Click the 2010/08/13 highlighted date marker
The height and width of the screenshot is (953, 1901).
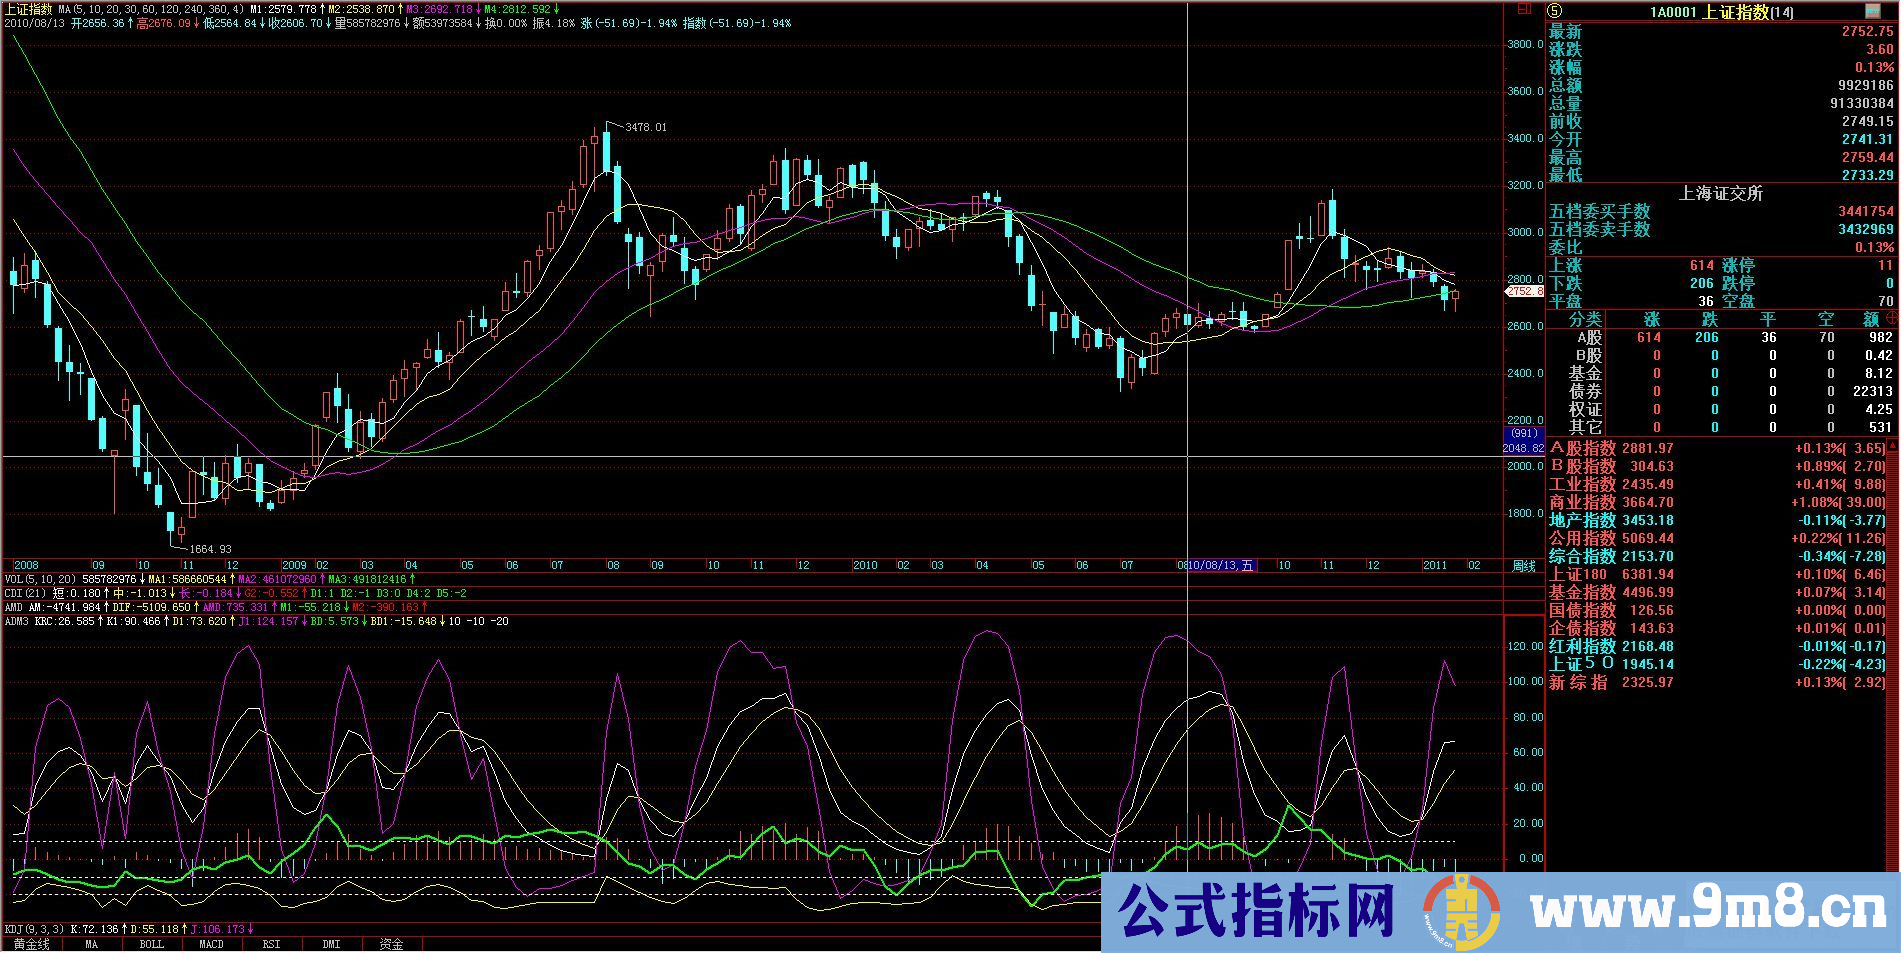point(1221,566)
